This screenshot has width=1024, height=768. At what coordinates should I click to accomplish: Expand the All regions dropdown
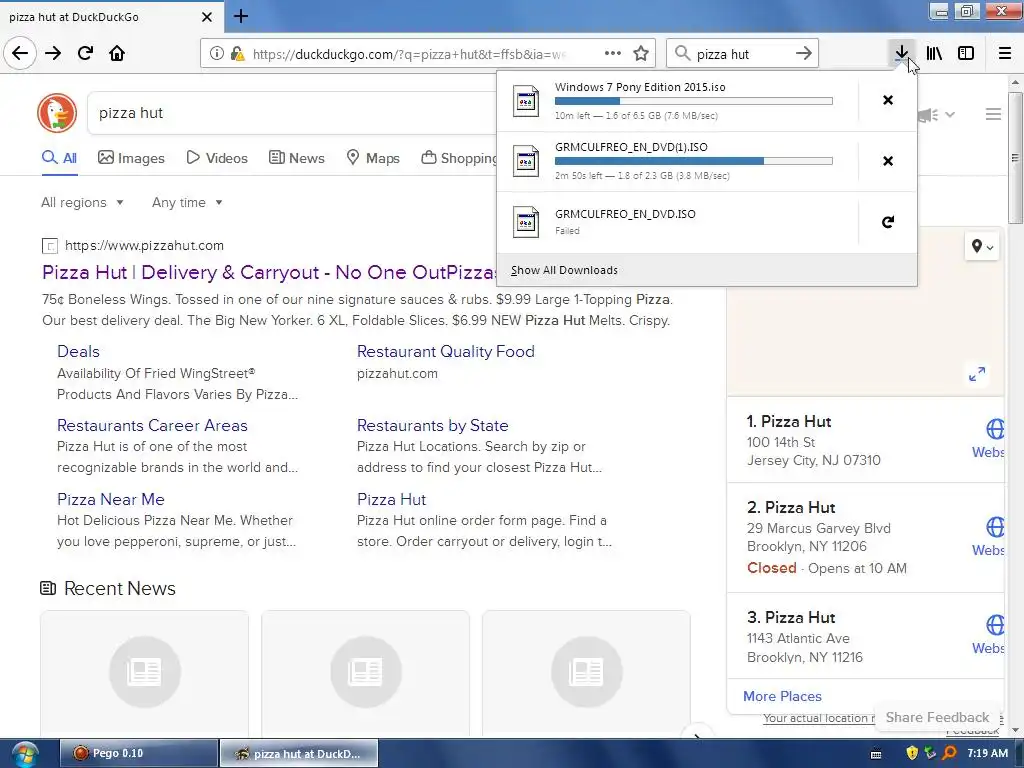coord(82,202)
